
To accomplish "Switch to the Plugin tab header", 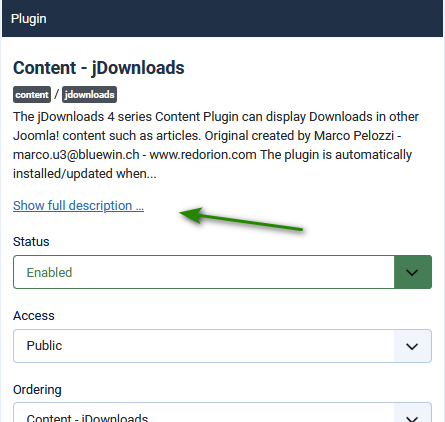I will coord(29,19).
